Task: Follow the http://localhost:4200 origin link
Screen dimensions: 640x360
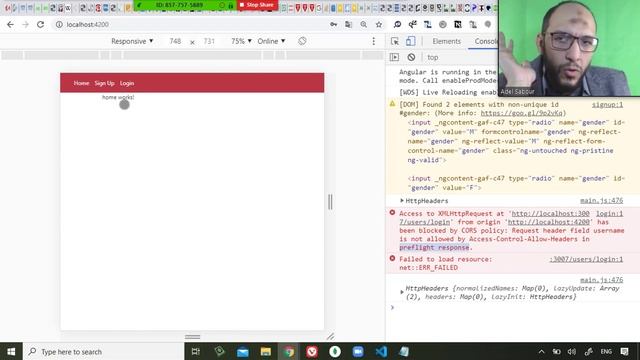Action: click(549, 222)
